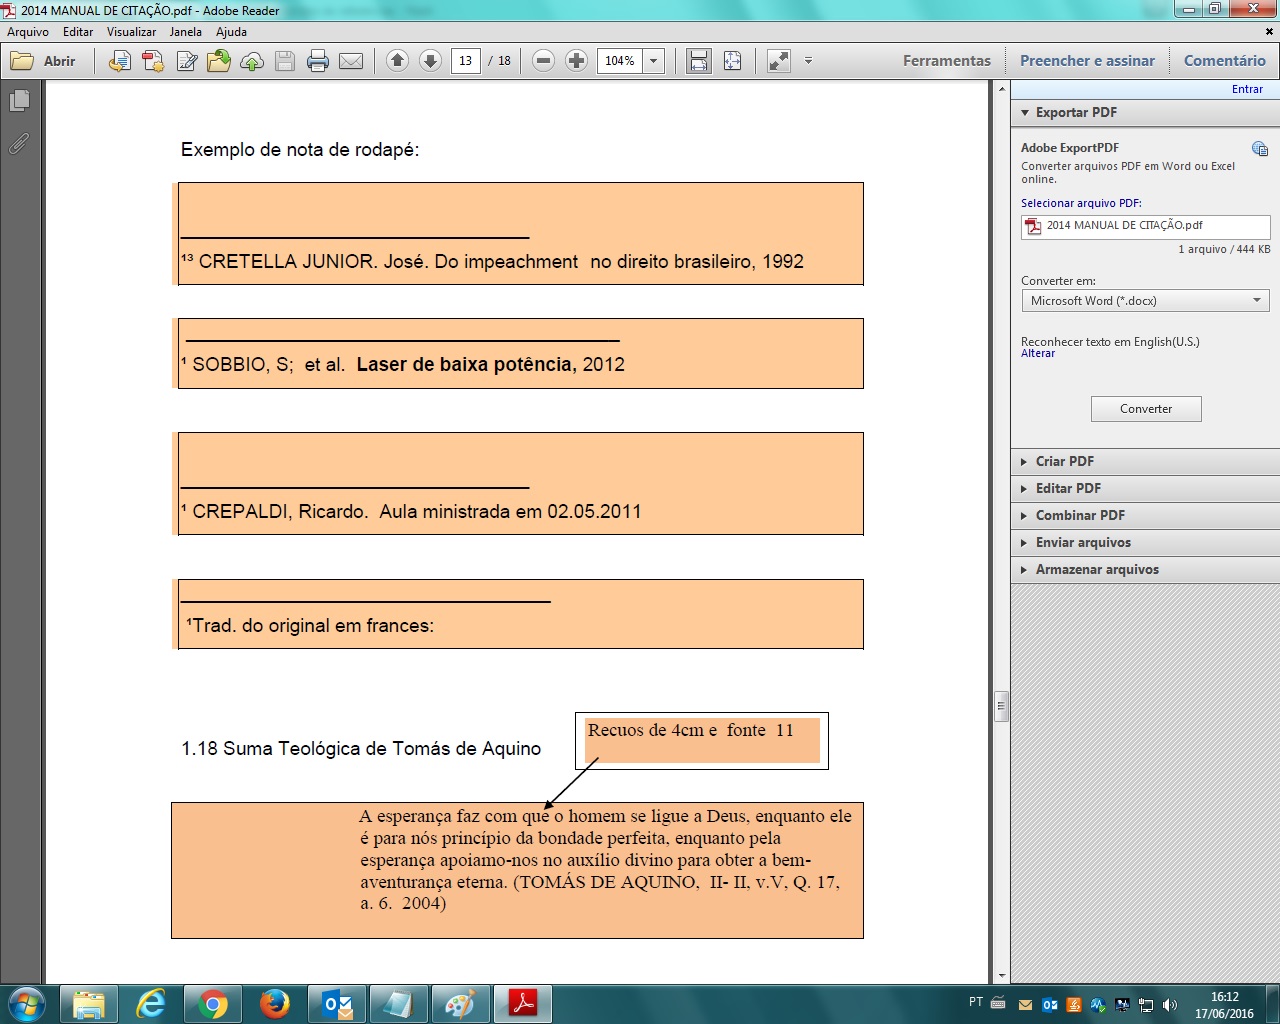
Task: Expand the Criar PDF section
Action: (1065, 461)
